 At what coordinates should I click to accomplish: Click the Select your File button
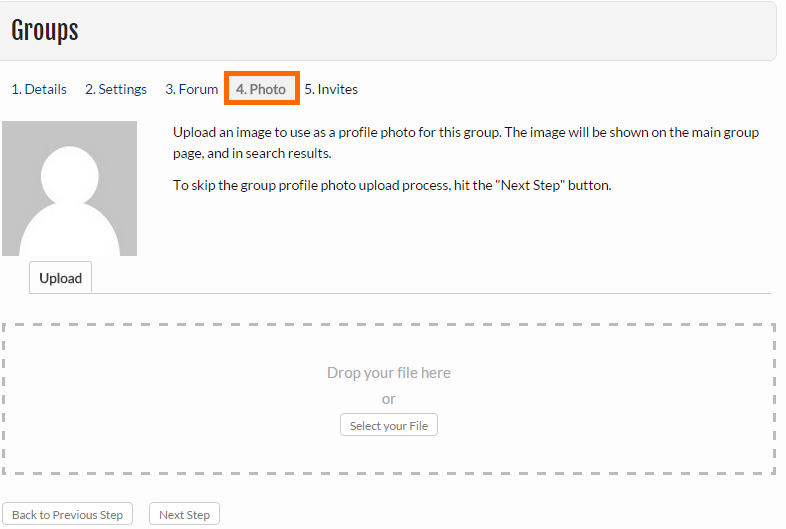[388, 425]
